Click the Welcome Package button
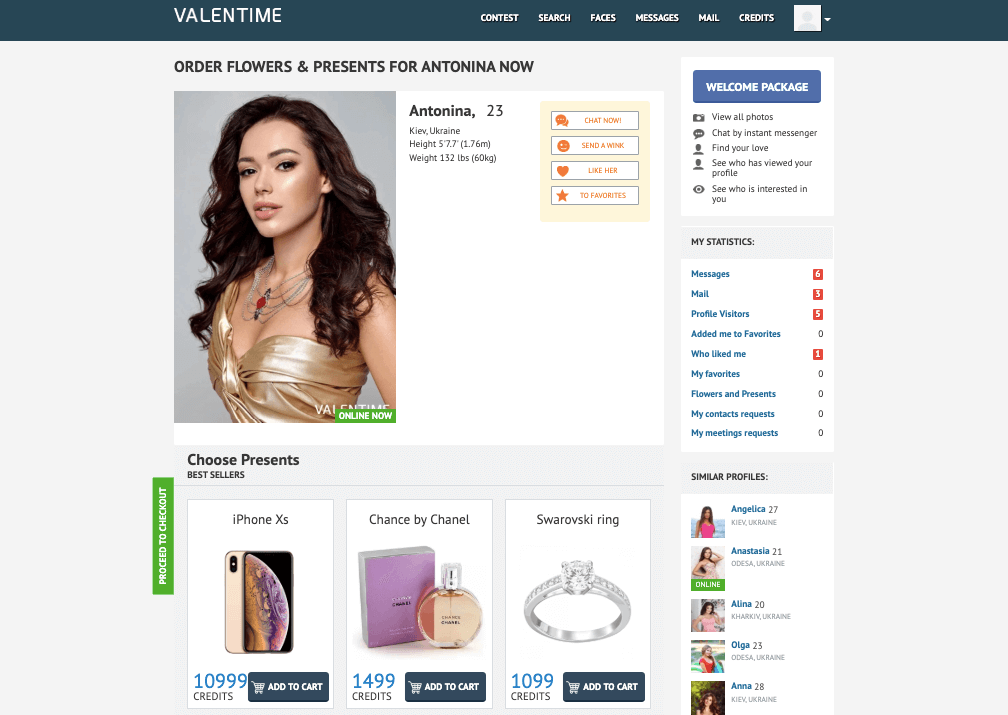 coord(757,87)
